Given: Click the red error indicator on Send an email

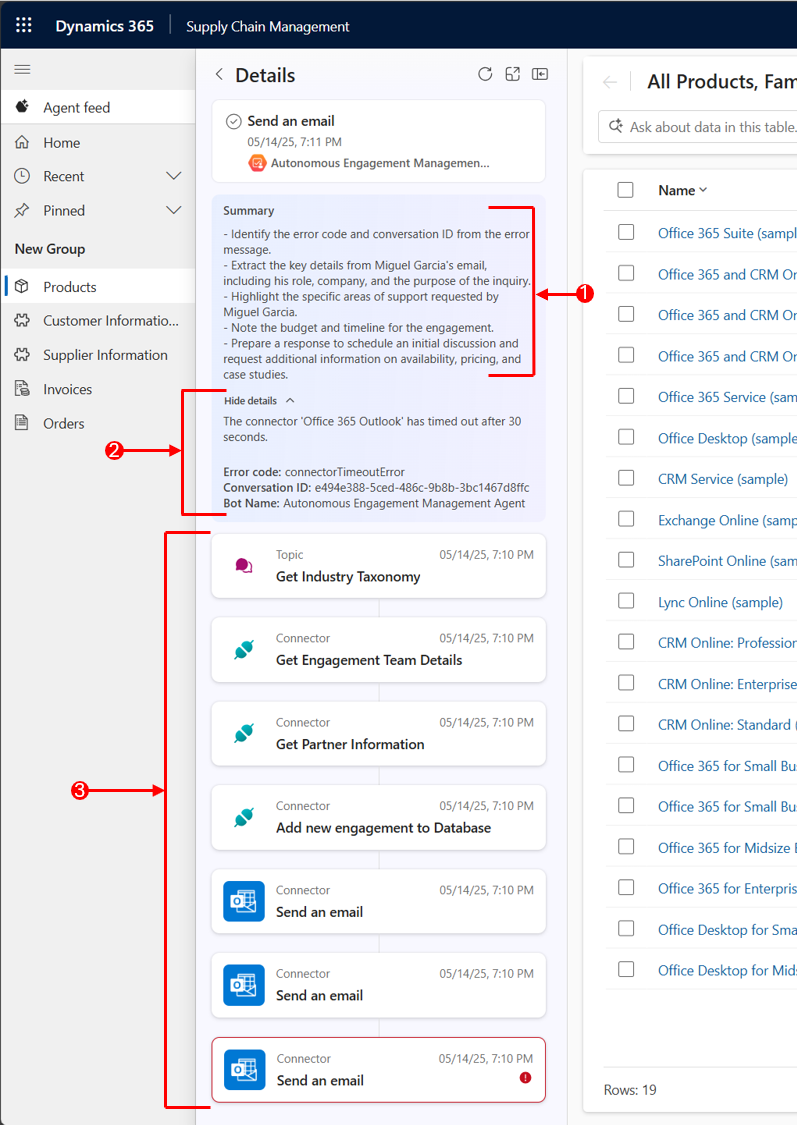Looking at the screenshot, I should pyautogui.click(x=525, y=1077).
